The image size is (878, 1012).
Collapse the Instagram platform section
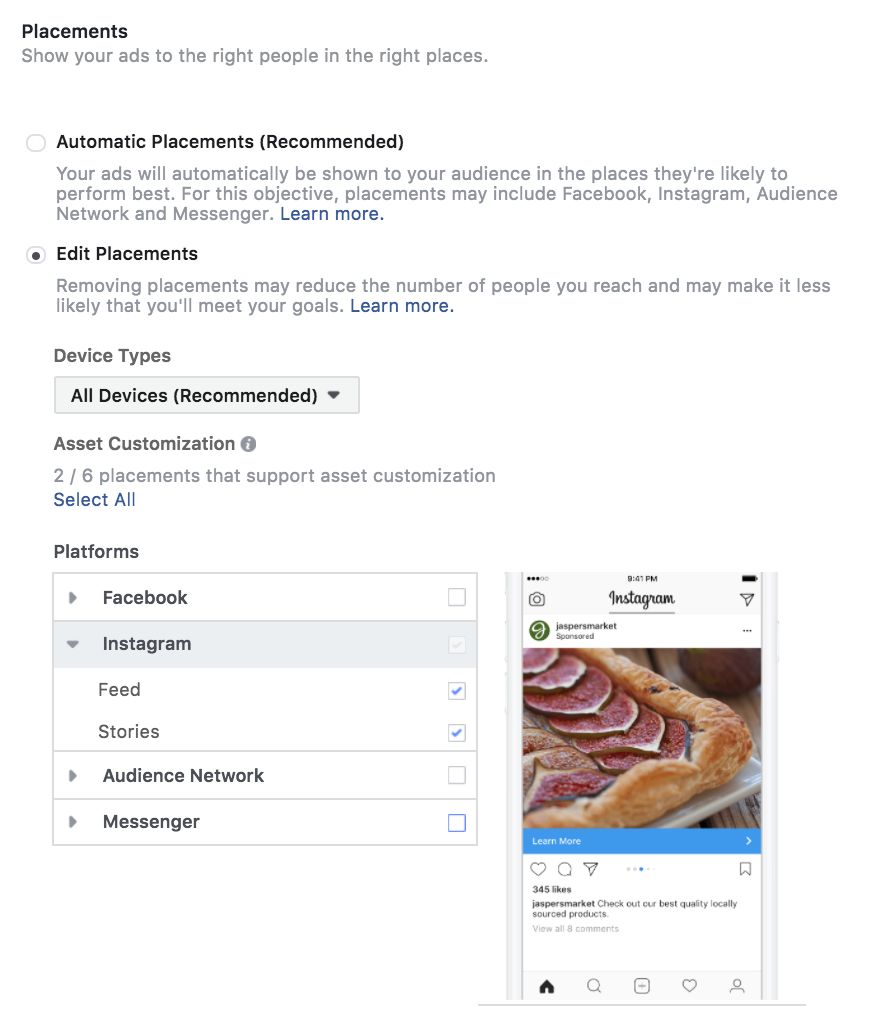73,645
